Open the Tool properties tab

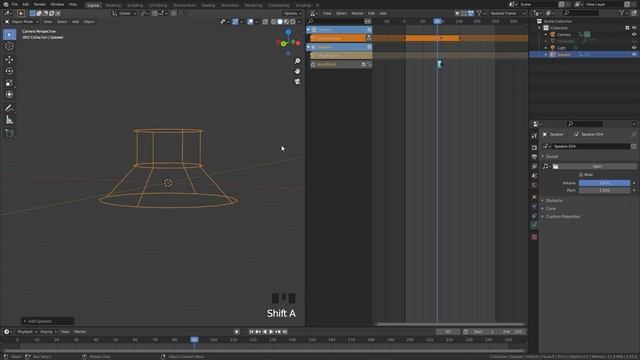pyautogui.click(x=534, y=136)
